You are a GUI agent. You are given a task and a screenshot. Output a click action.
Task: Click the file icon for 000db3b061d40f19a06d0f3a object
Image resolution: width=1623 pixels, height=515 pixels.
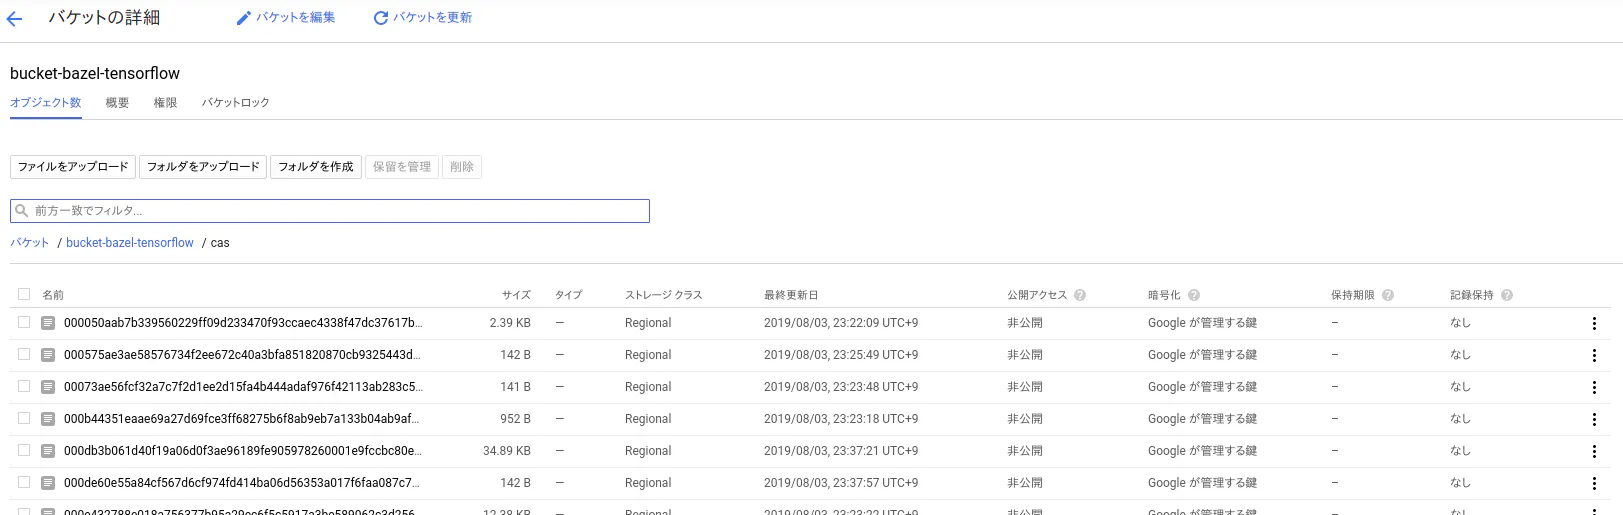point(48,451)
